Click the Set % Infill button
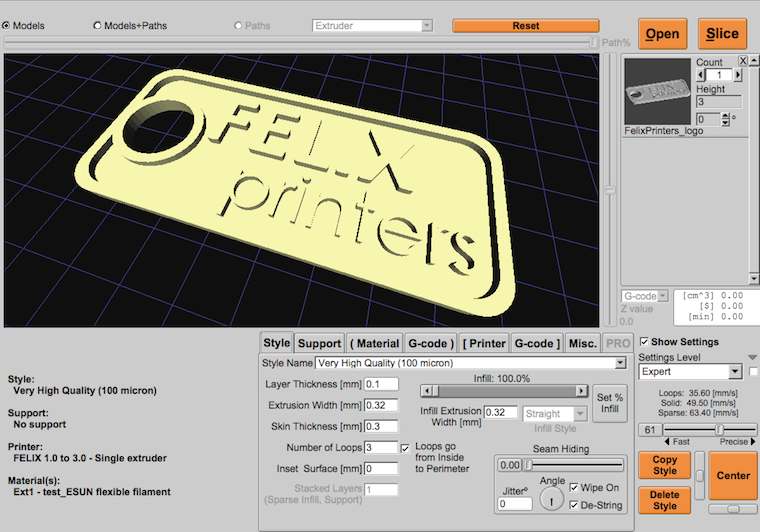 coord(609,401)
